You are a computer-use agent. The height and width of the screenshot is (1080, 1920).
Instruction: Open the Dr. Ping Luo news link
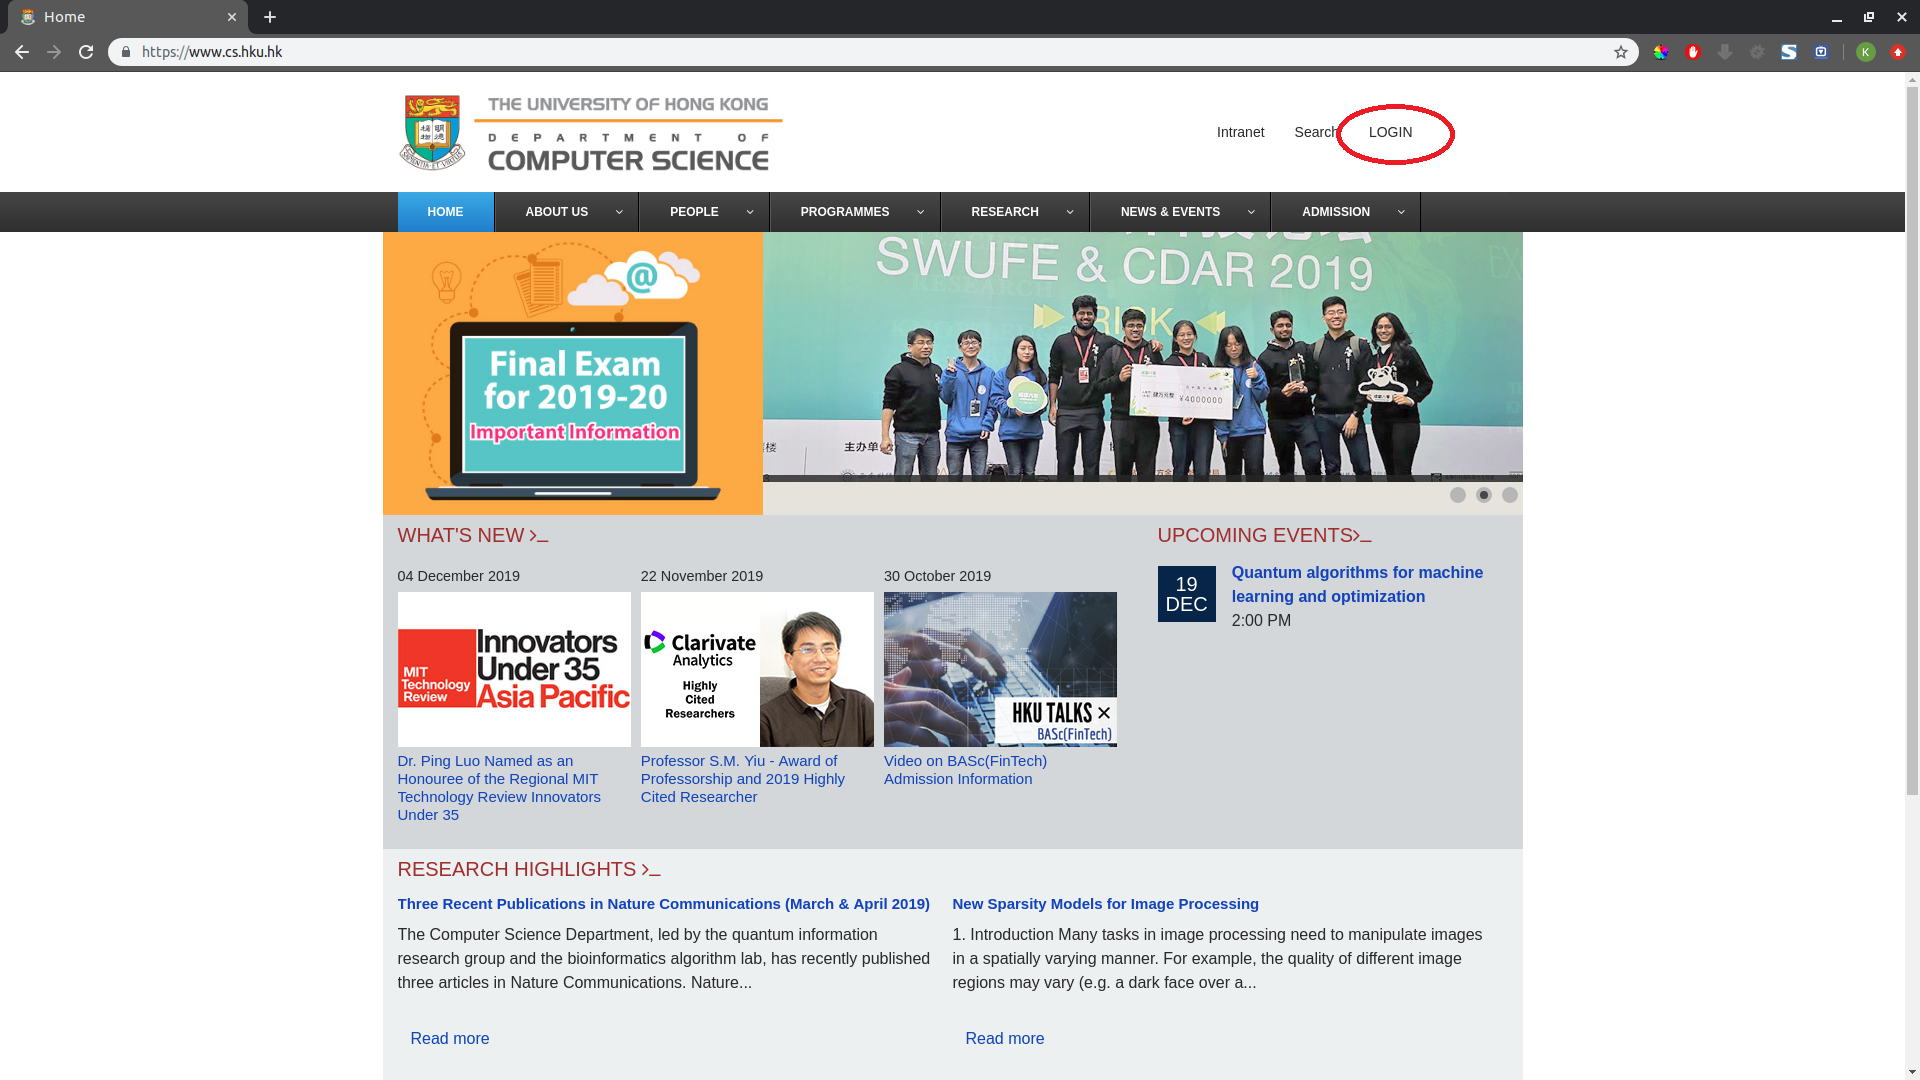[x=499, y=788]
